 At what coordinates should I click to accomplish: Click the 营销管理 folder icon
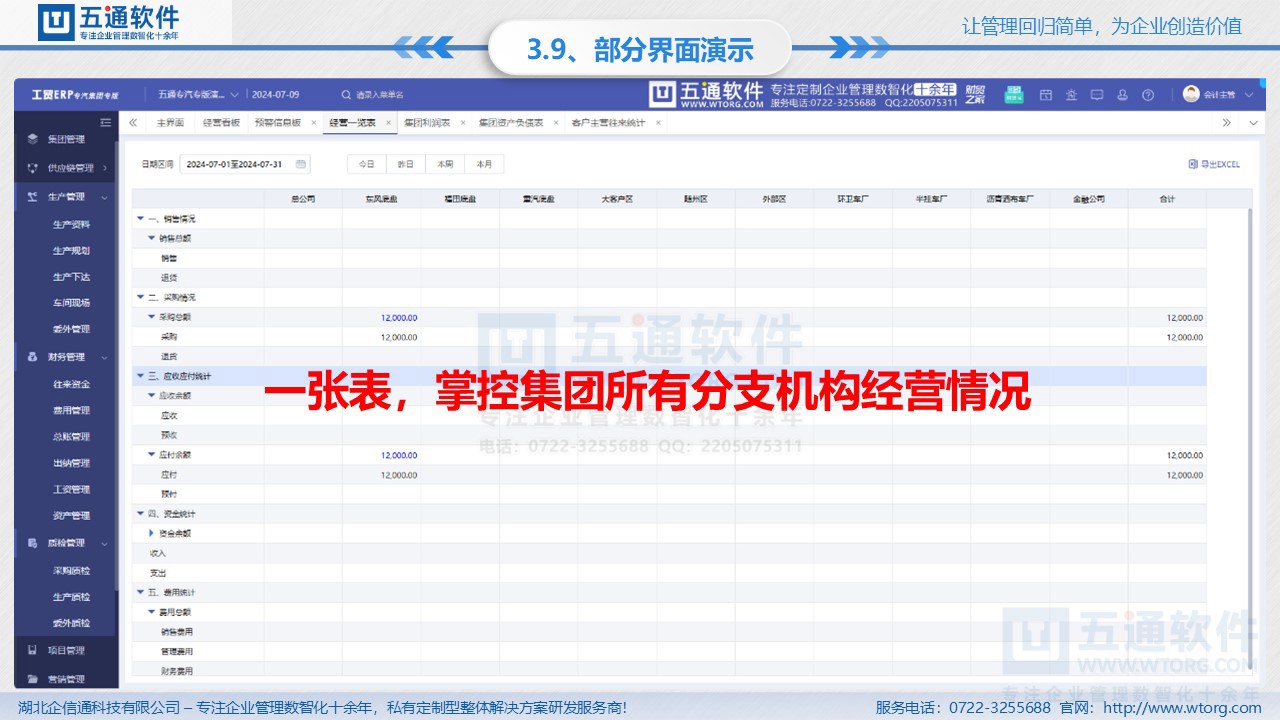[x=33, y=679]
